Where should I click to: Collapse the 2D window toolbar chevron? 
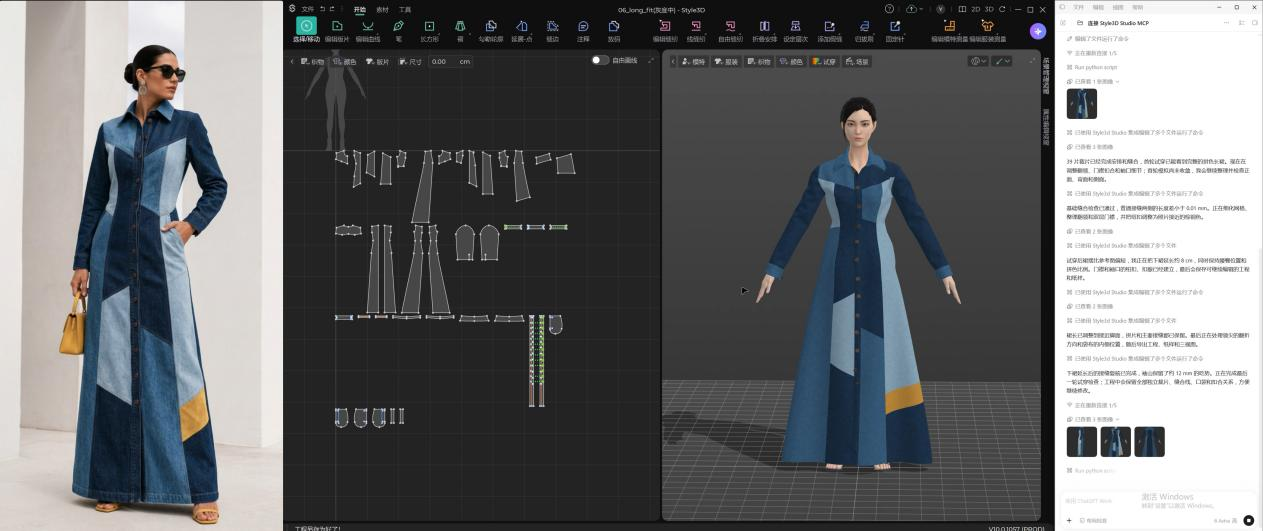coord(292,61)
